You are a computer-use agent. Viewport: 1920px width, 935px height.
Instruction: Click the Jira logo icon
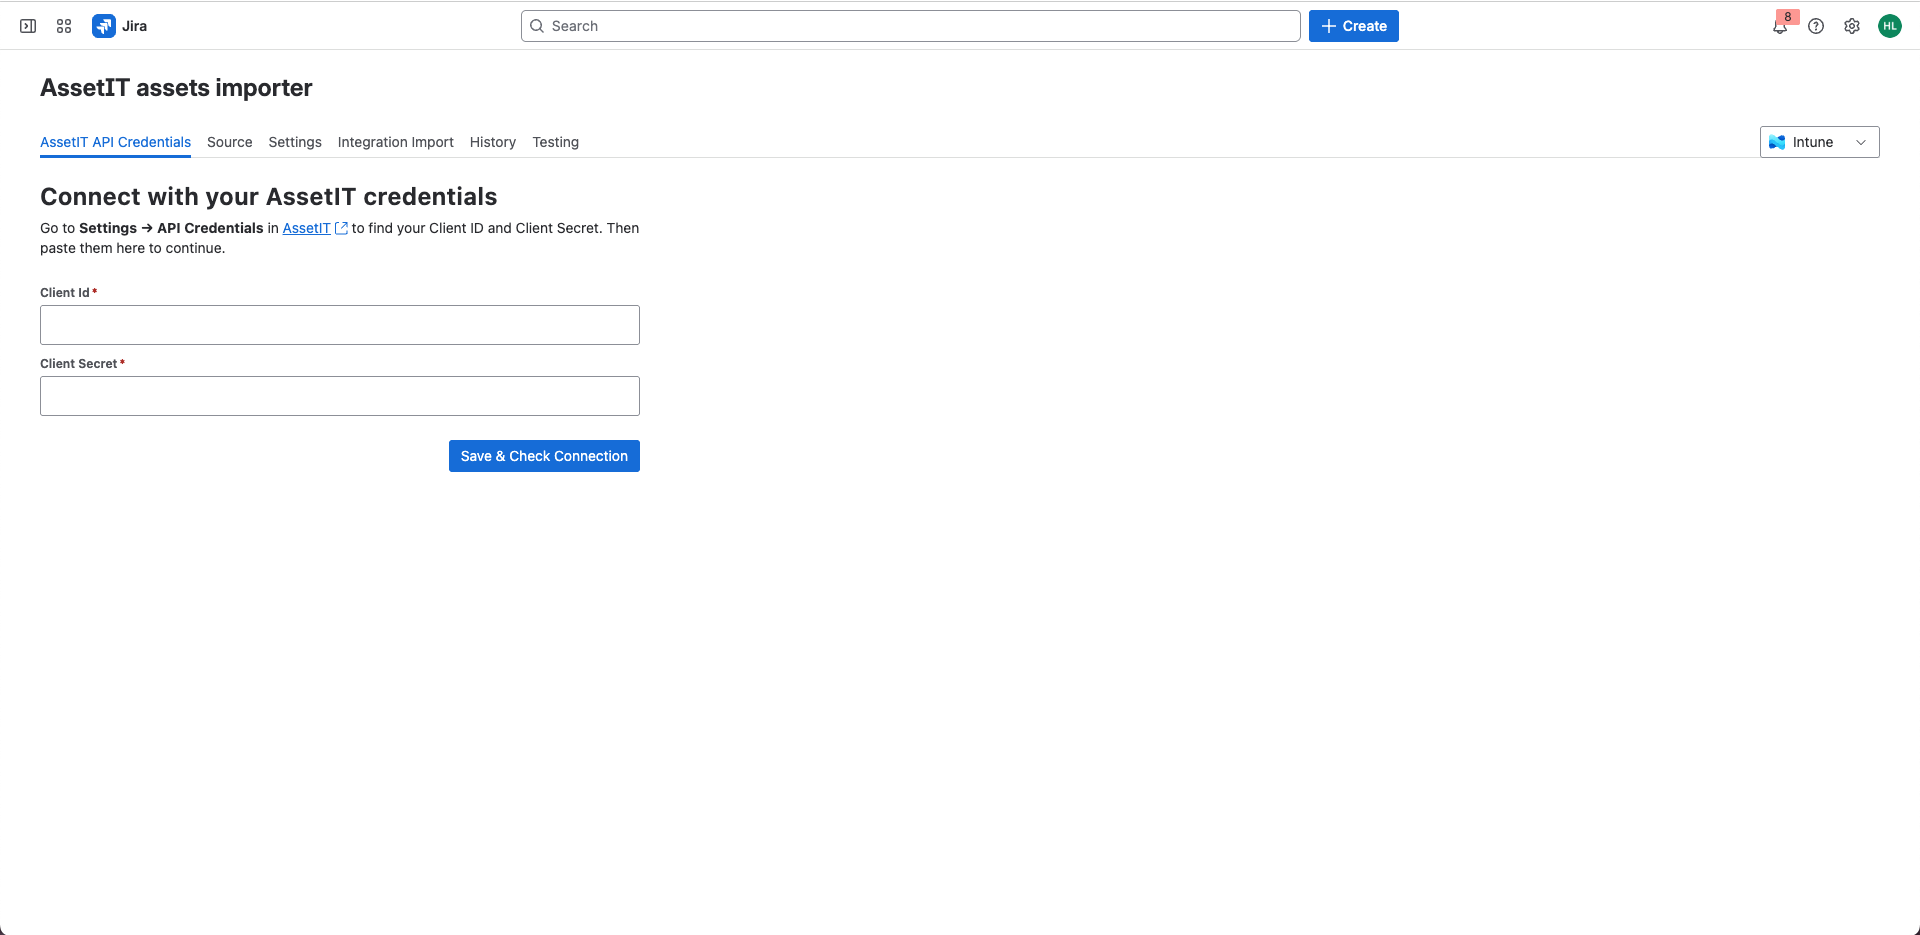click(x=104, y=26)
